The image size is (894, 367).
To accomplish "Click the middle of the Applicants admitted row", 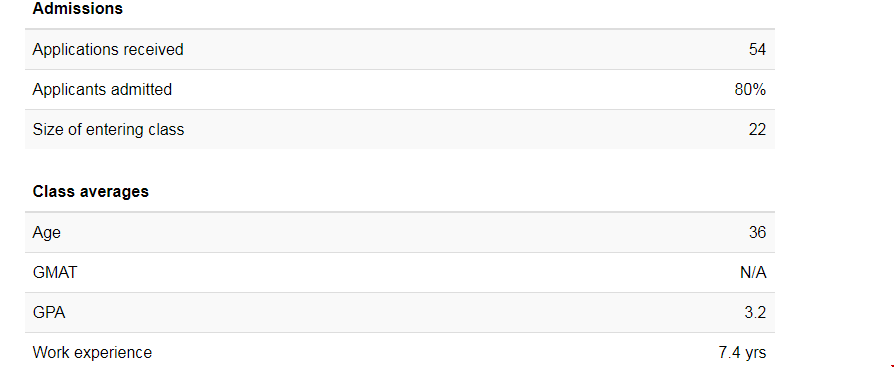I will pos(400,89).
